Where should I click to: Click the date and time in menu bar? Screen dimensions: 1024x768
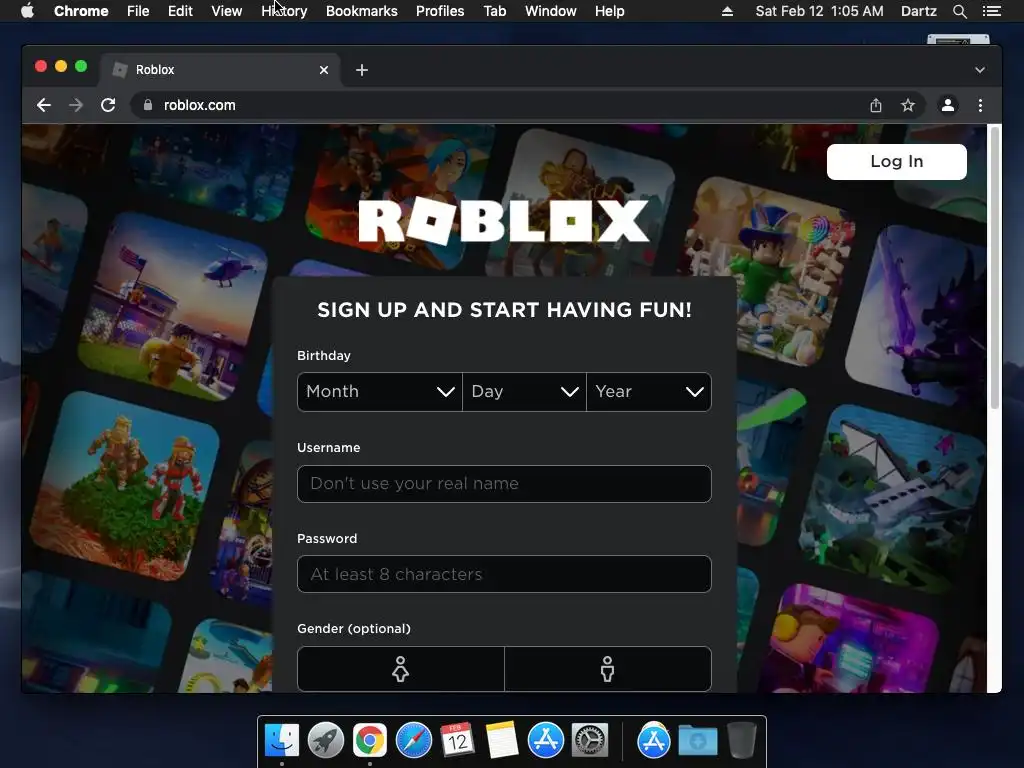tap(819, 11)
